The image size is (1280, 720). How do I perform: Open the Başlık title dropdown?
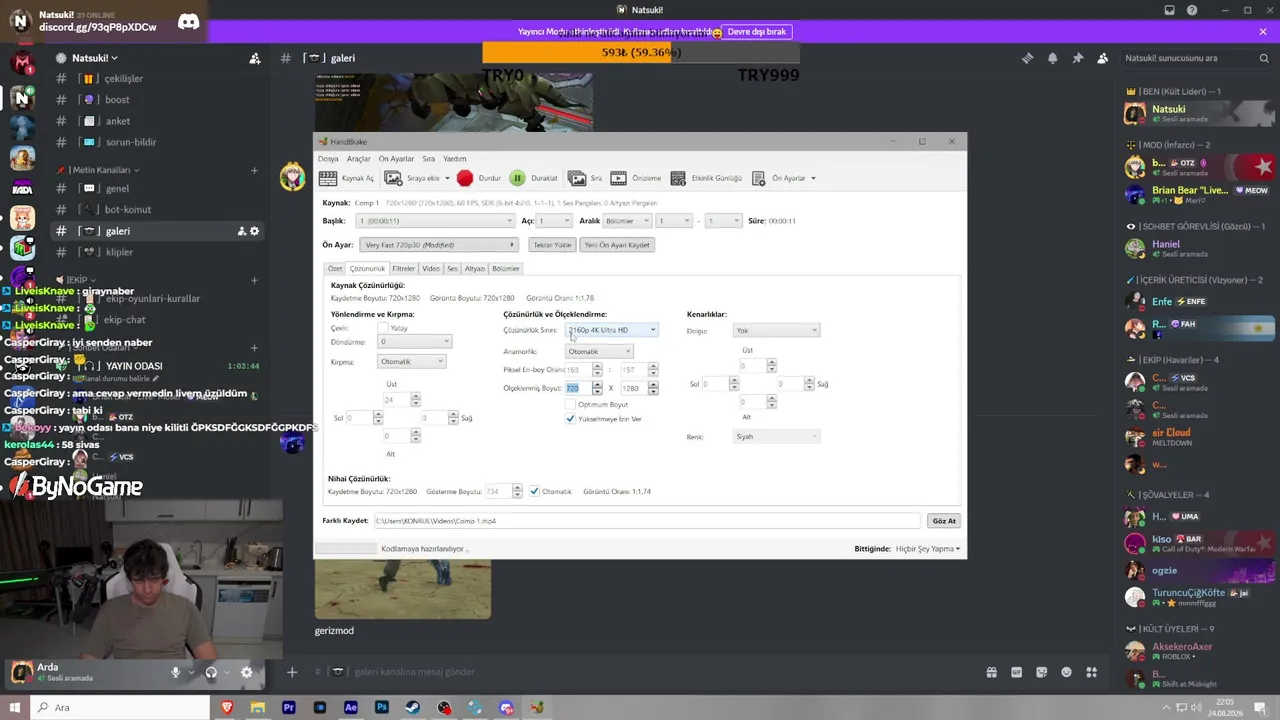pos(435,220)
